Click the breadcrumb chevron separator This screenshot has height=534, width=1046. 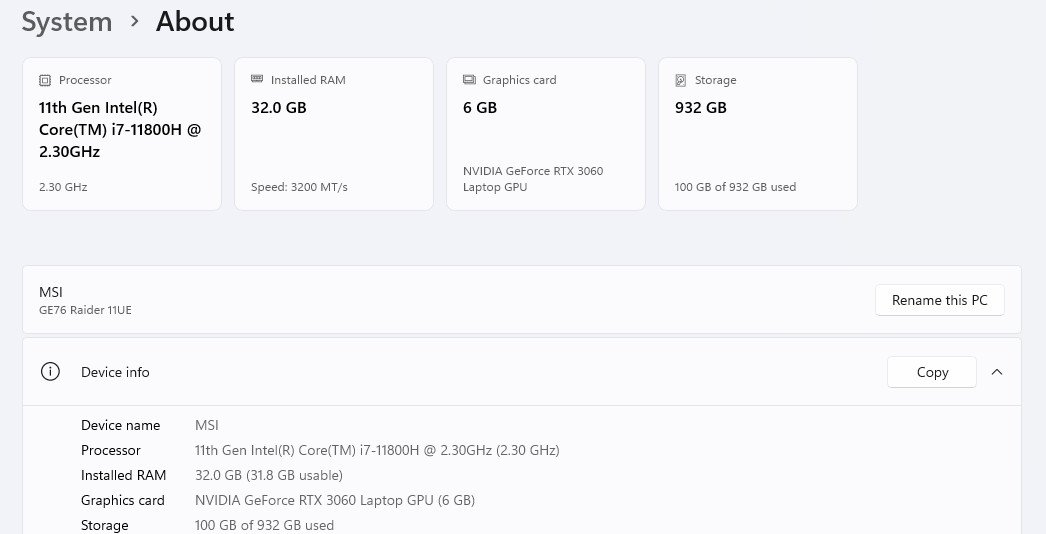(x=135, y=21)
